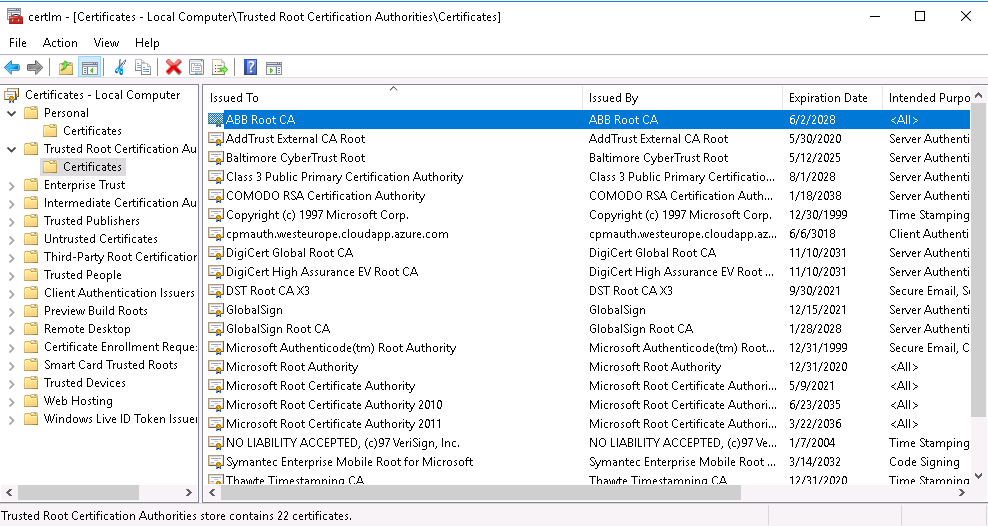The width and height of the screenshot is (988, 526).
Task: Open the View menu
Action: coord(106,43)
